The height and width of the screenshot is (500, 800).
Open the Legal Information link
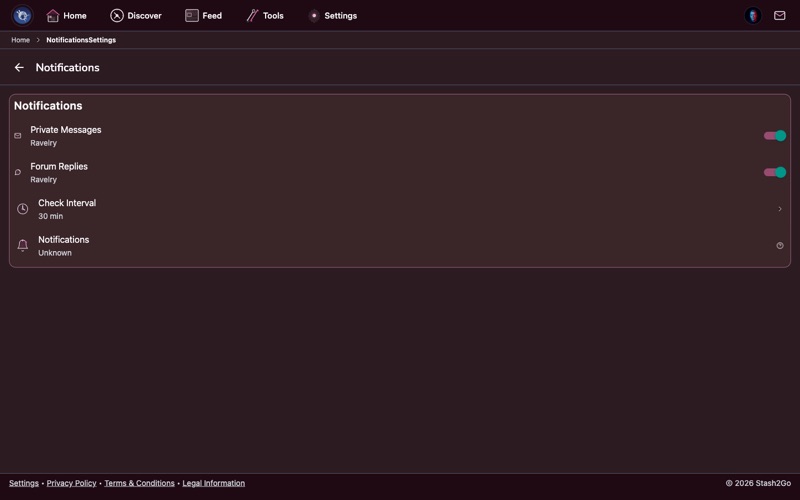click(x=214, y=483)
